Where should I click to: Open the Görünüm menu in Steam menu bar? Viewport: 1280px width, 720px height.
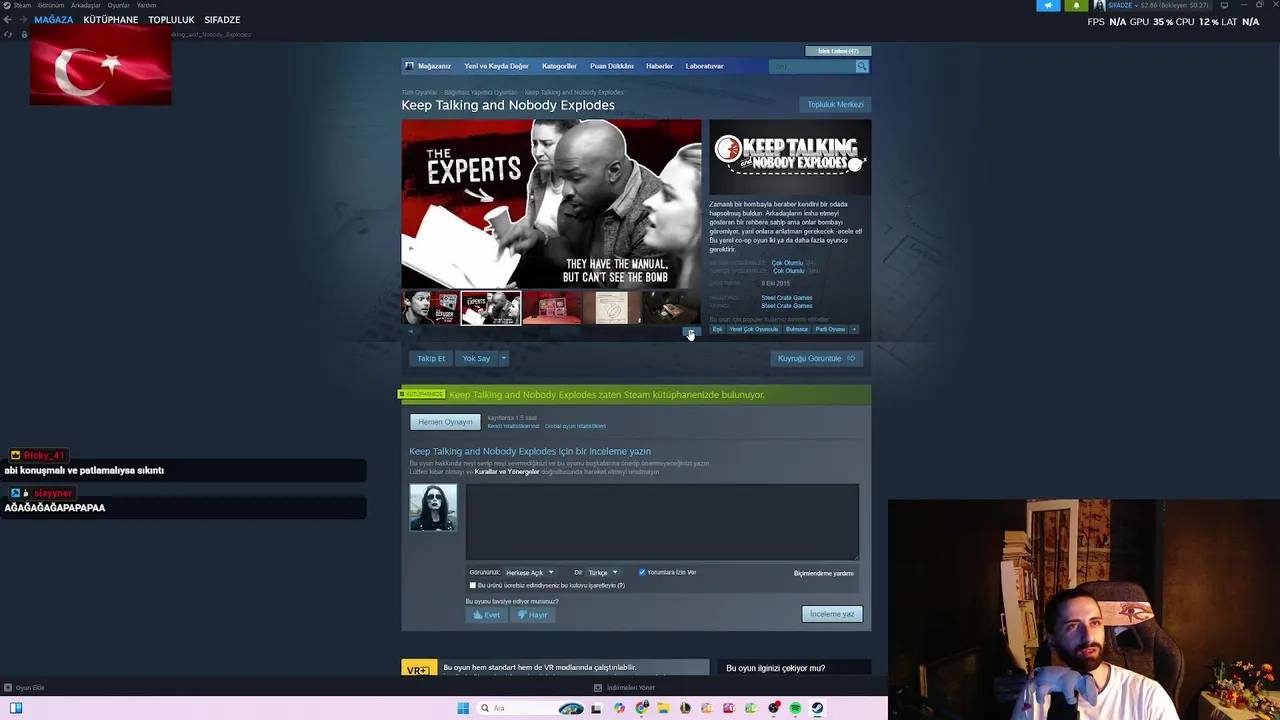pos(51,5)
